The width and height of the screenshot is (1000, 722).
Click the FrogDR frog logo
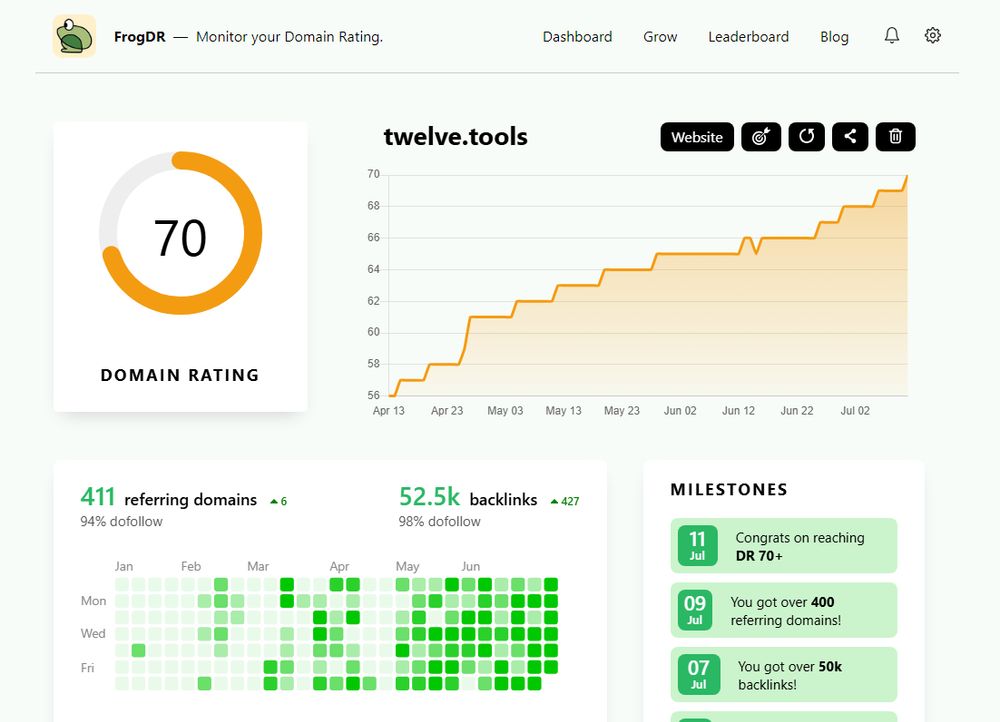pos(74,36)
